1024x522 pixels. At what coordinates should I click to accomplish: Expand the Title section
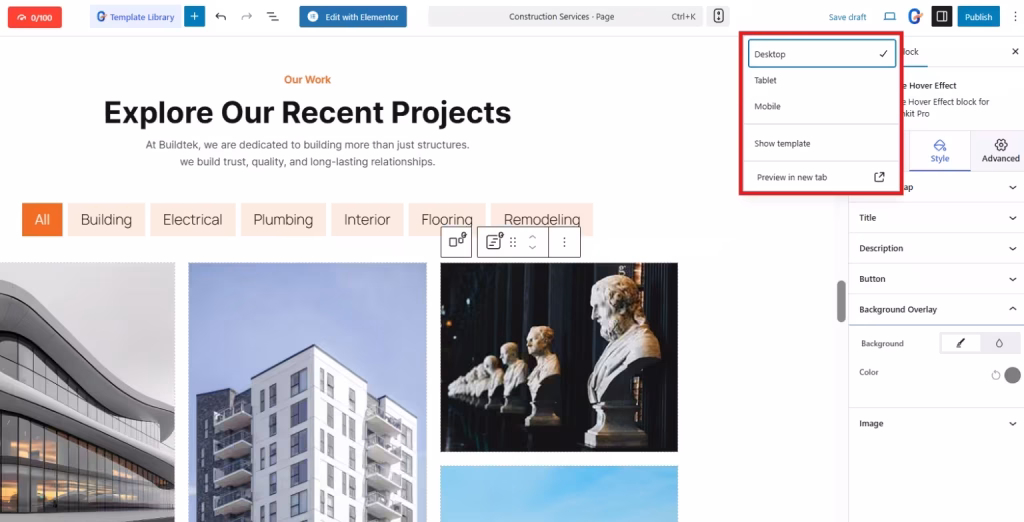pyautogui.click(x=936, y=218)
